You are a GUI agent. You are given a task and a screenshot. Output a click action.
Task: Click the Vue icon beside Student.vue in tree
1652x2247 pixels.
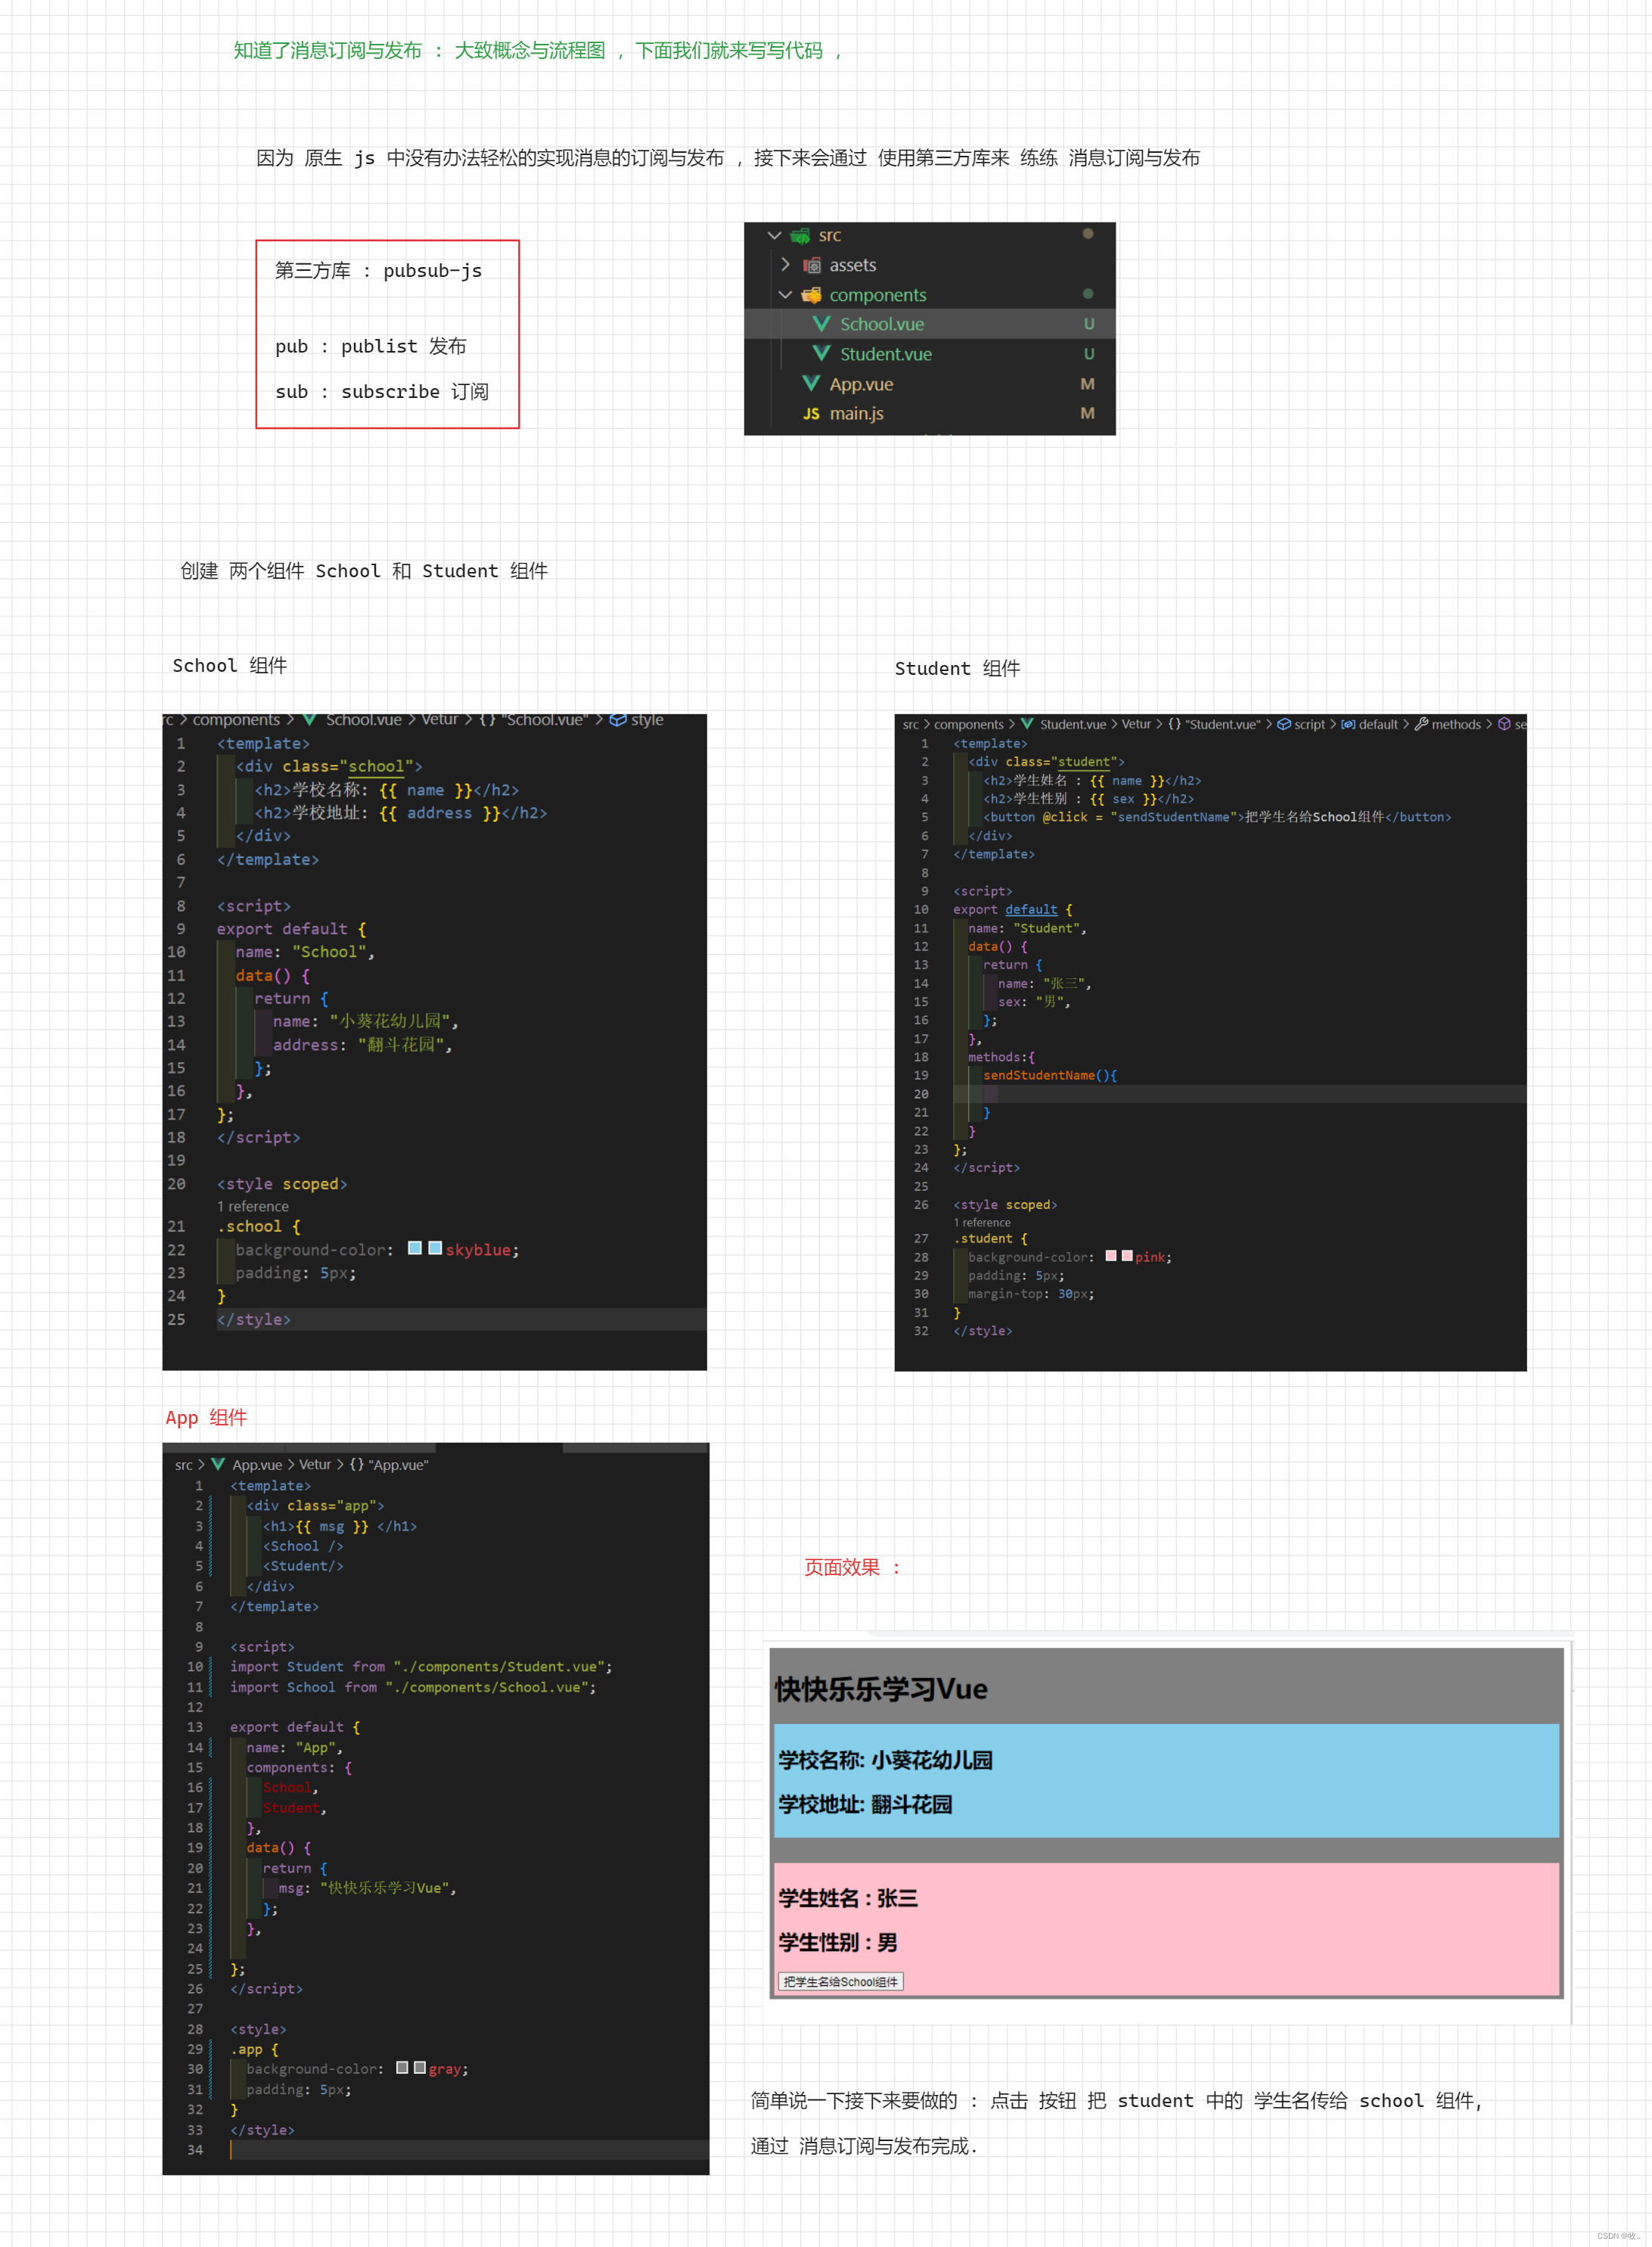point(822,354)
